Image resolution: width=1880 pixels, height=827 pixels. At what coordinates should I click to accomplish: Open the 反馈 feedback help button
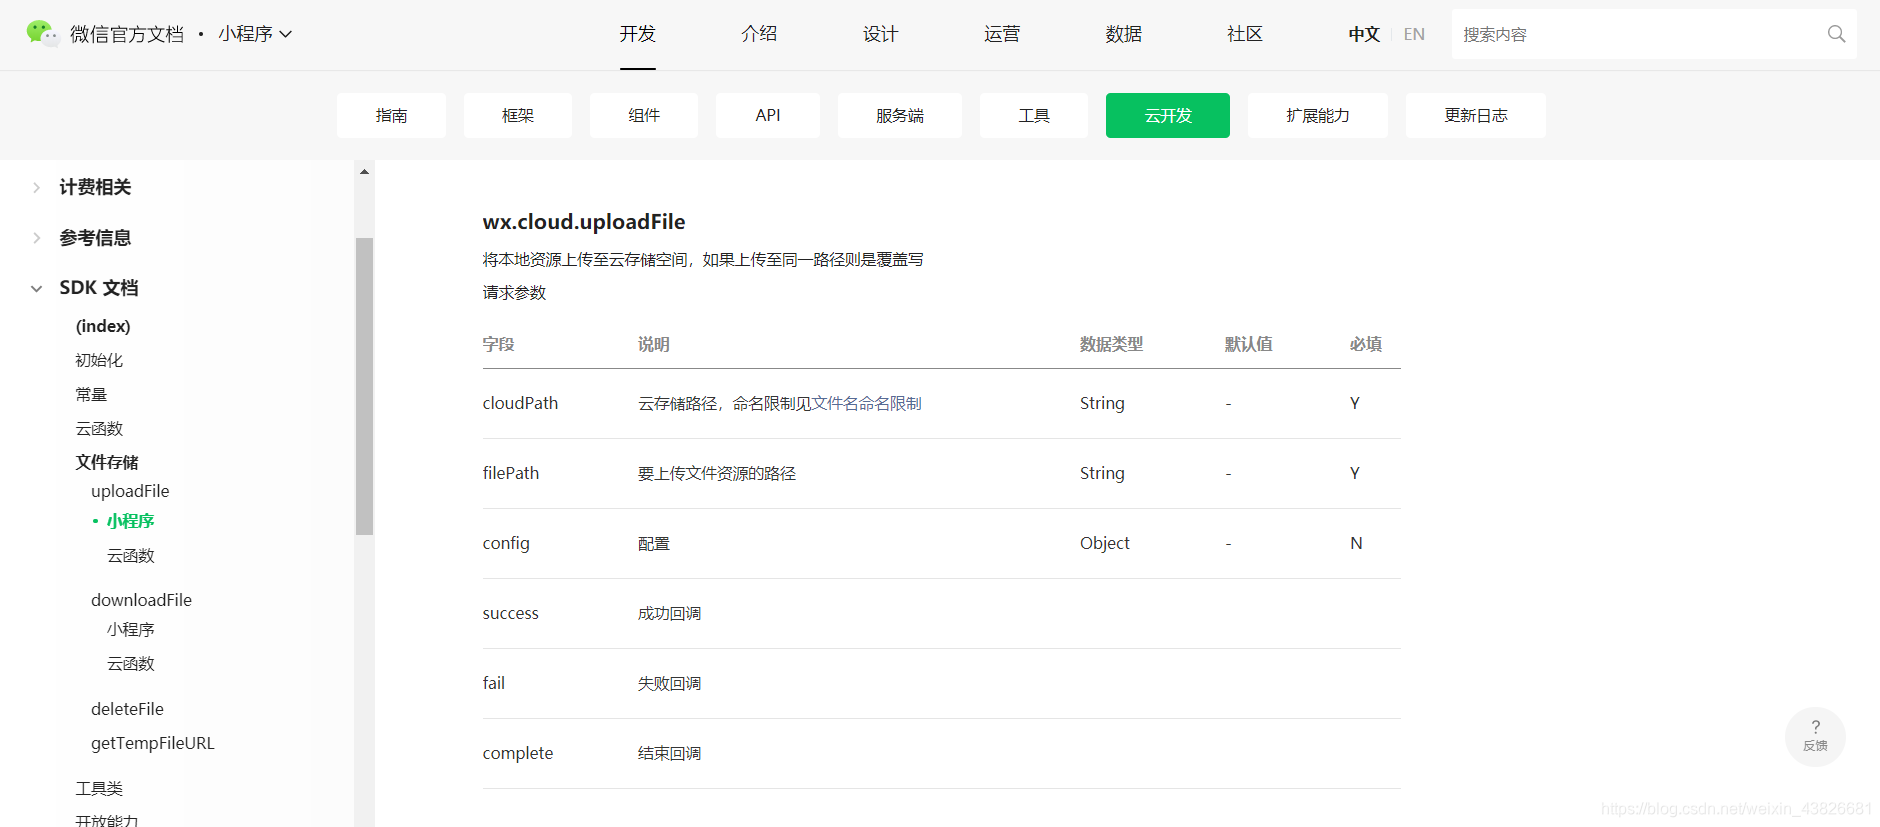pos(1815,736)
